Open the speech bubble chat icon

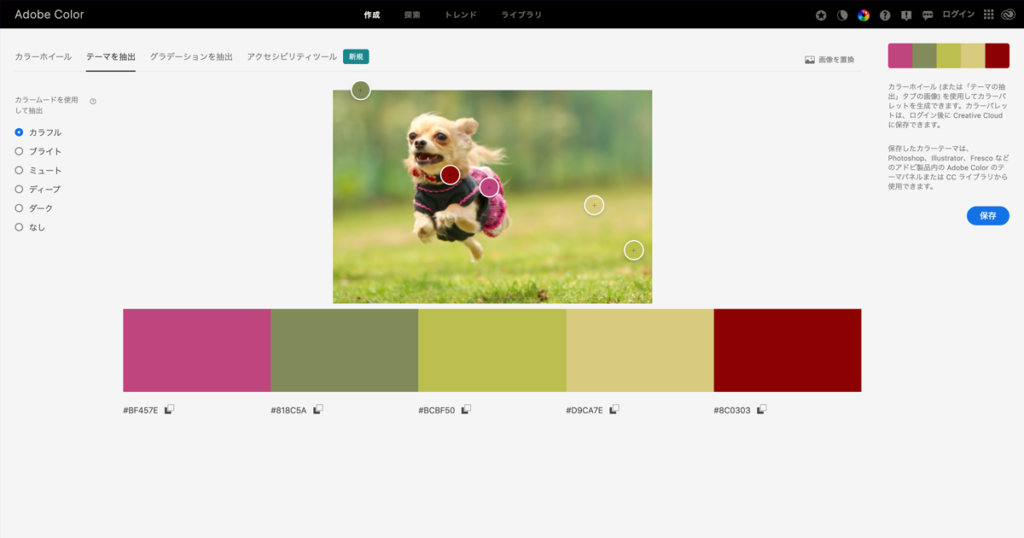927,15
